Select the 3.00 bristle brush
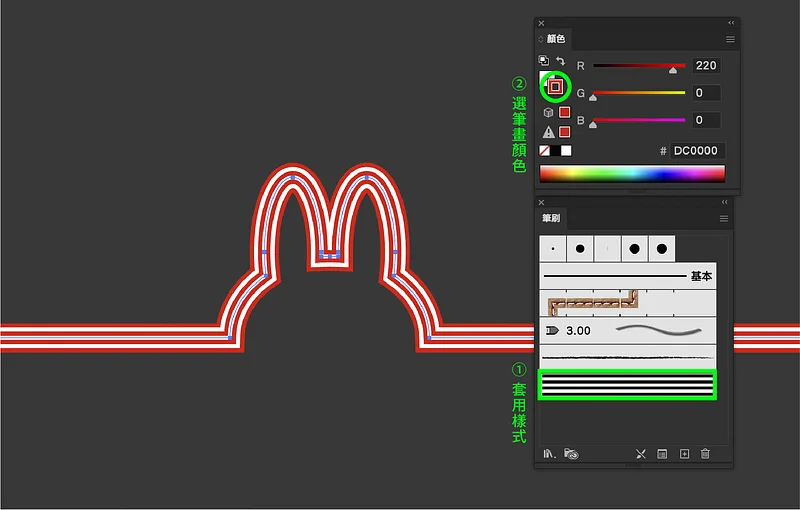This screenshot has height=510, width=800. tap(628, 330)
